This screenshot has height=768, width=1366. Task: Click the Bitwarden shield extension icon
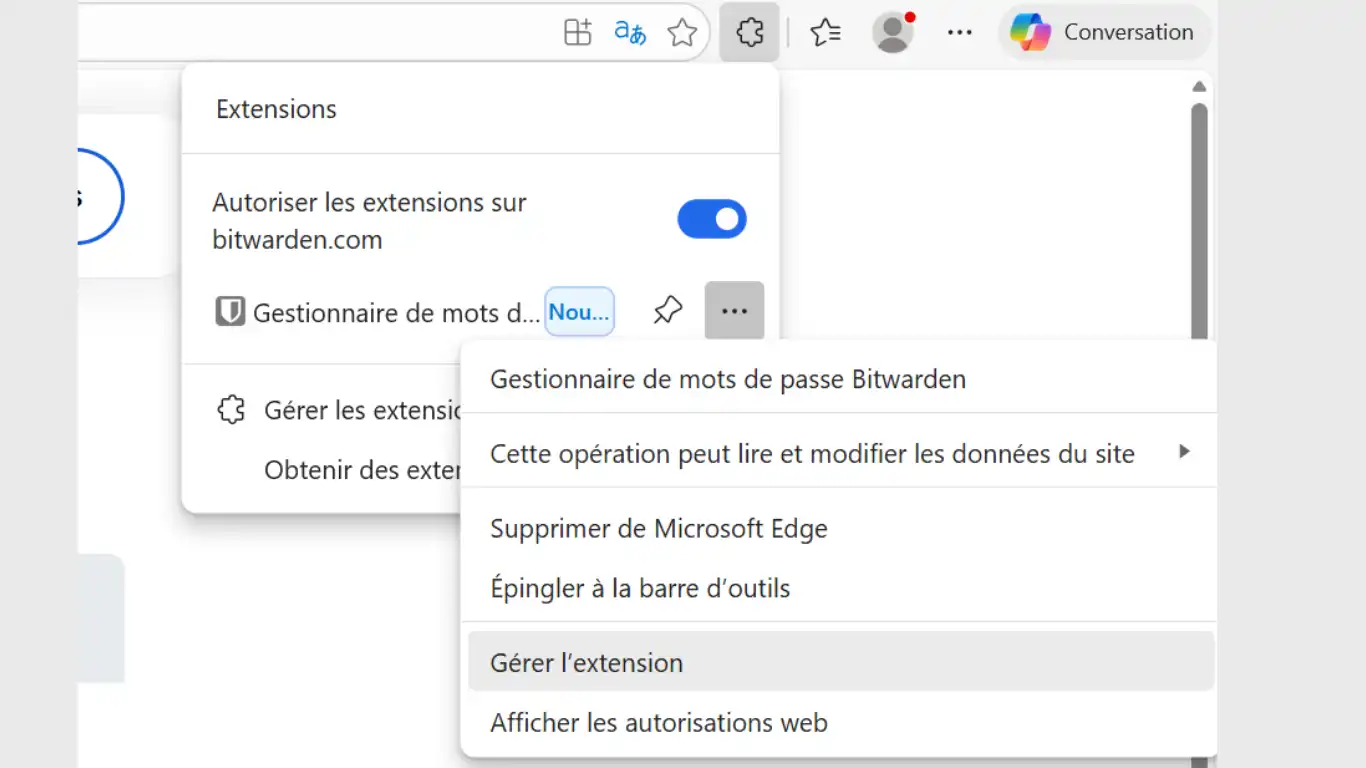click(230, 312)
